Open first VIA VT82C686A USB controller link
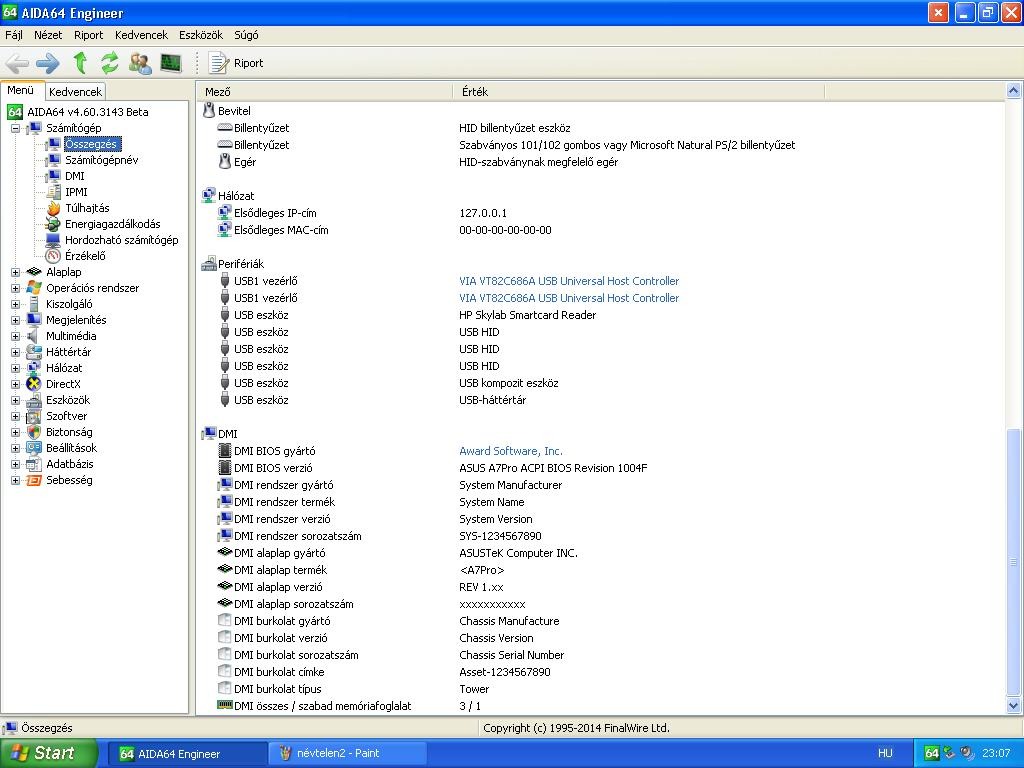Viewport: 1024px width, 768px height. 569,281
